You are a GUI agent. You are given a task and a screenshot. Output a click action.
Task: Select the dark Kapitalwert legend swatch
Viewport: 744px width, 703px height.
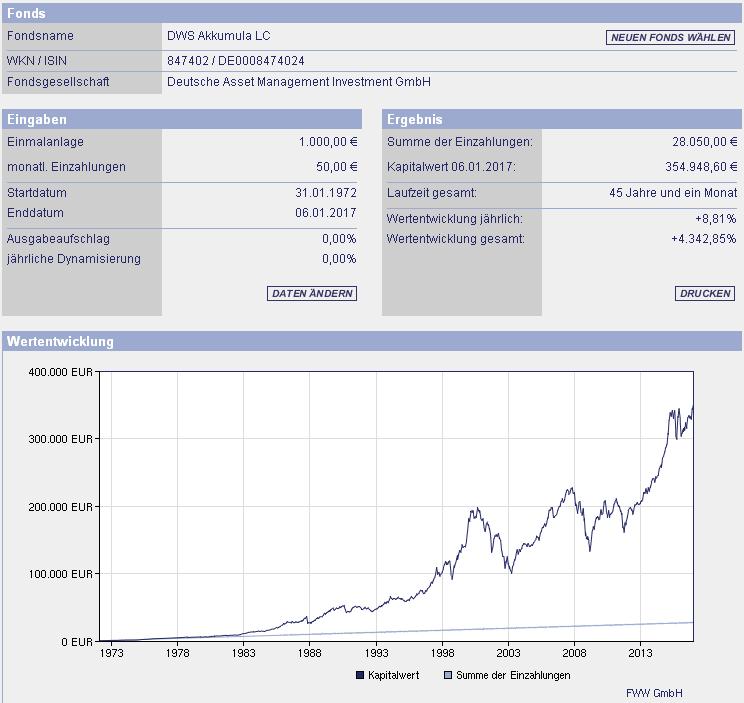coord(360,675)
